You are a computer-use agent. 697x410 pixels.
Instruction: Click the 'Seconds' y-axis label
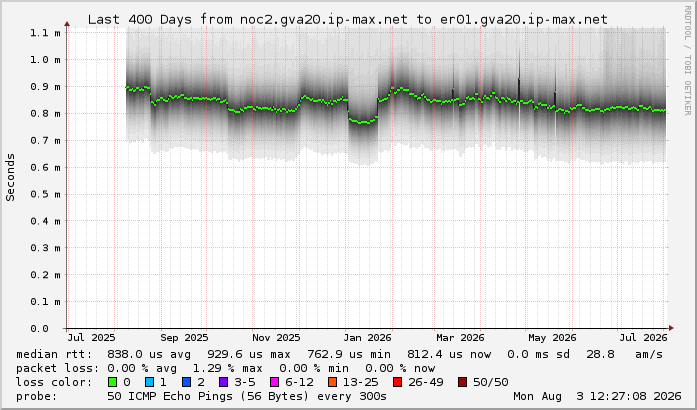click(x=10, y=177)
